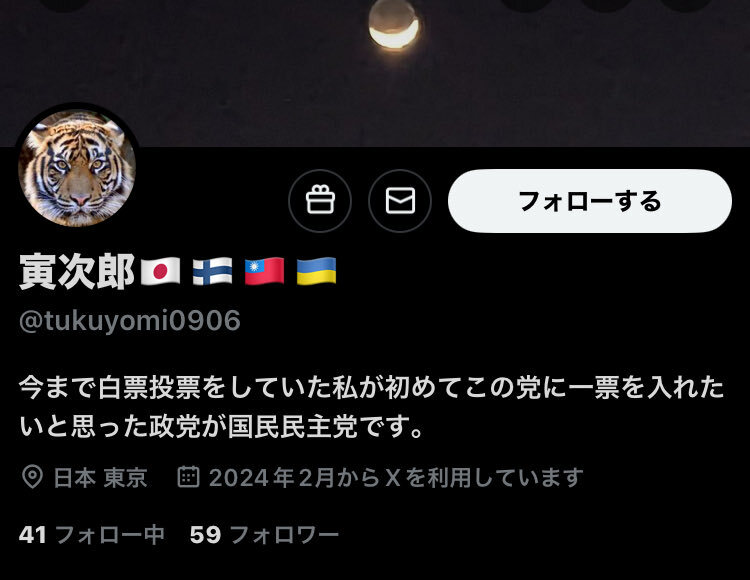750x580 pixels.
Task: Click the Finland flag emoji
Action: coord(212,271)
